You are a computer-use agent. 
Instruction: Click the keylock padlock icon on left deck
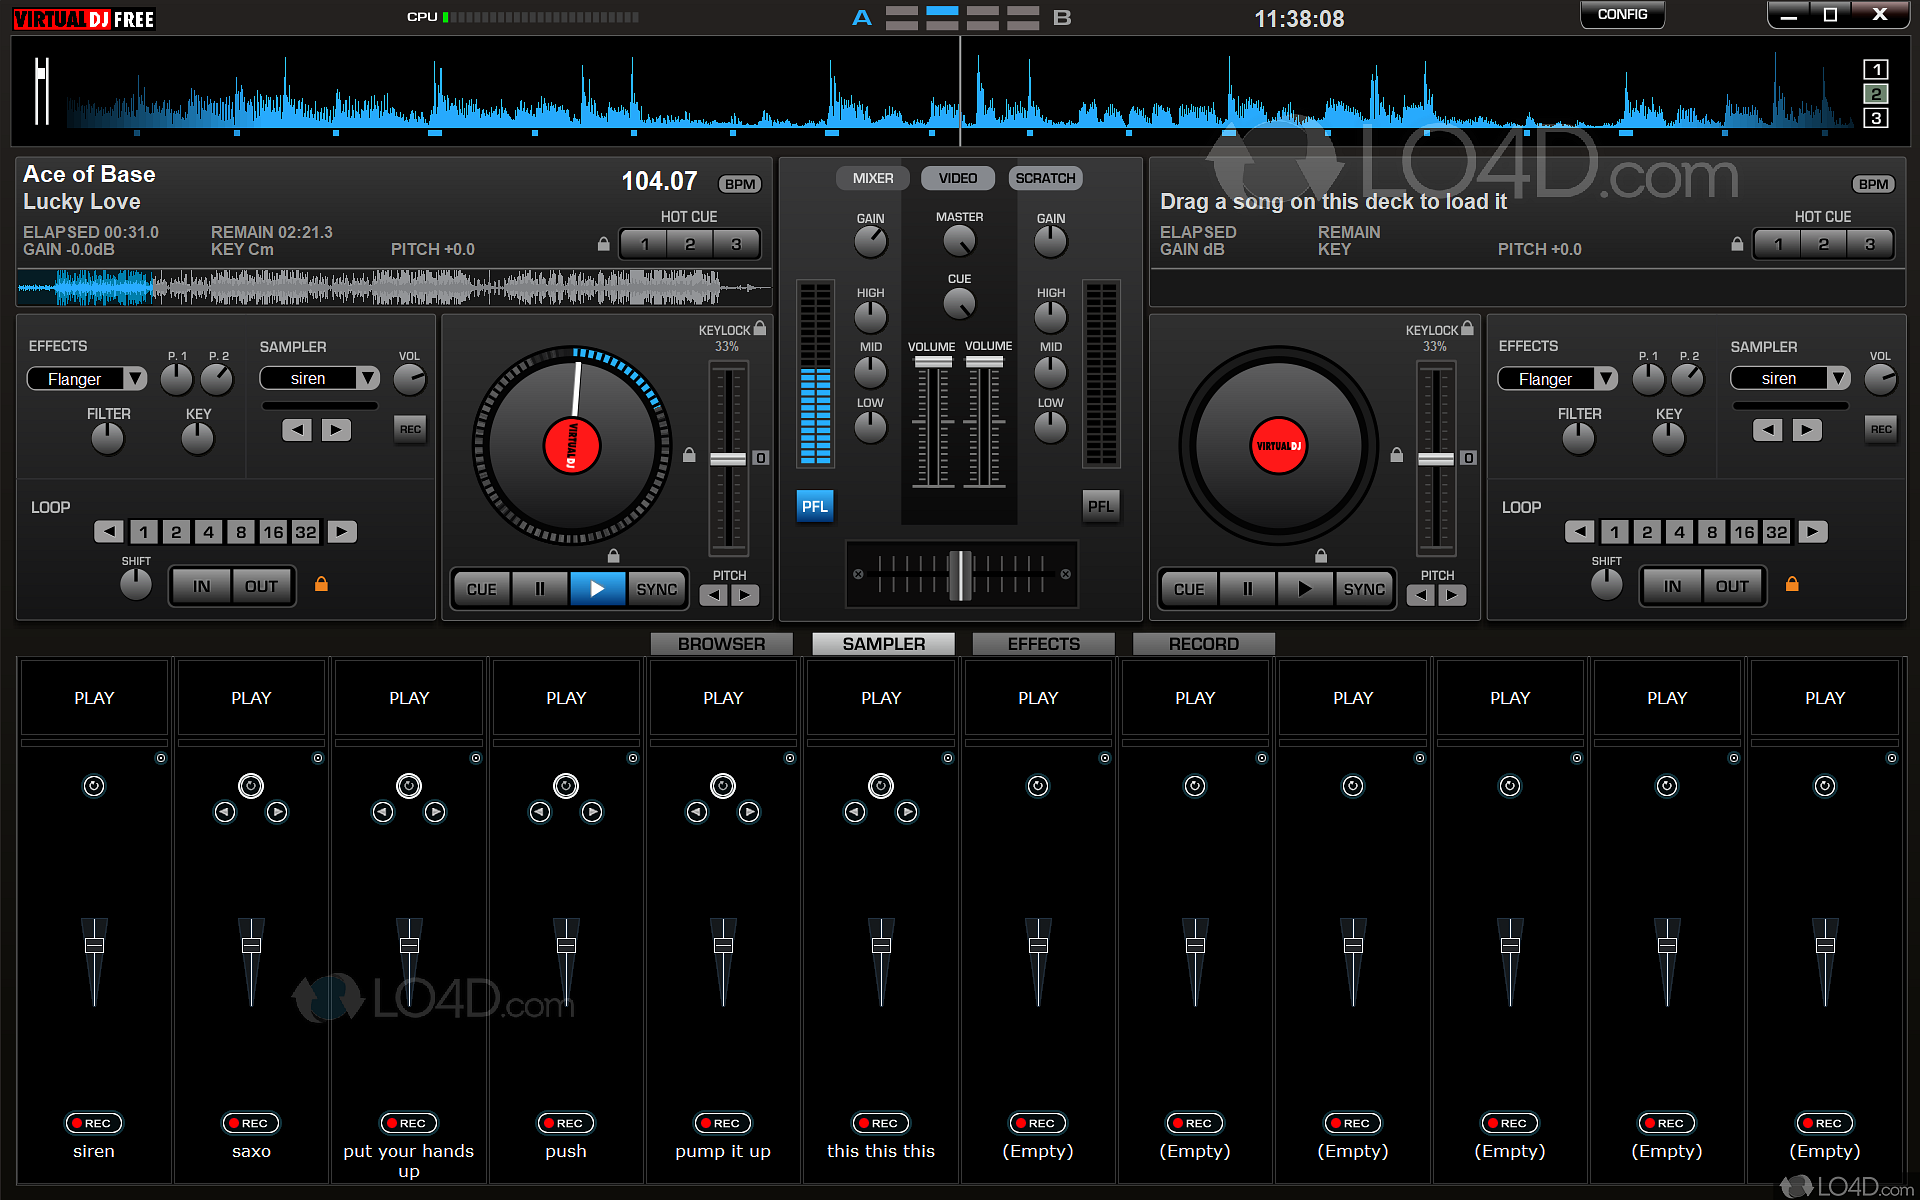[760, 328]
